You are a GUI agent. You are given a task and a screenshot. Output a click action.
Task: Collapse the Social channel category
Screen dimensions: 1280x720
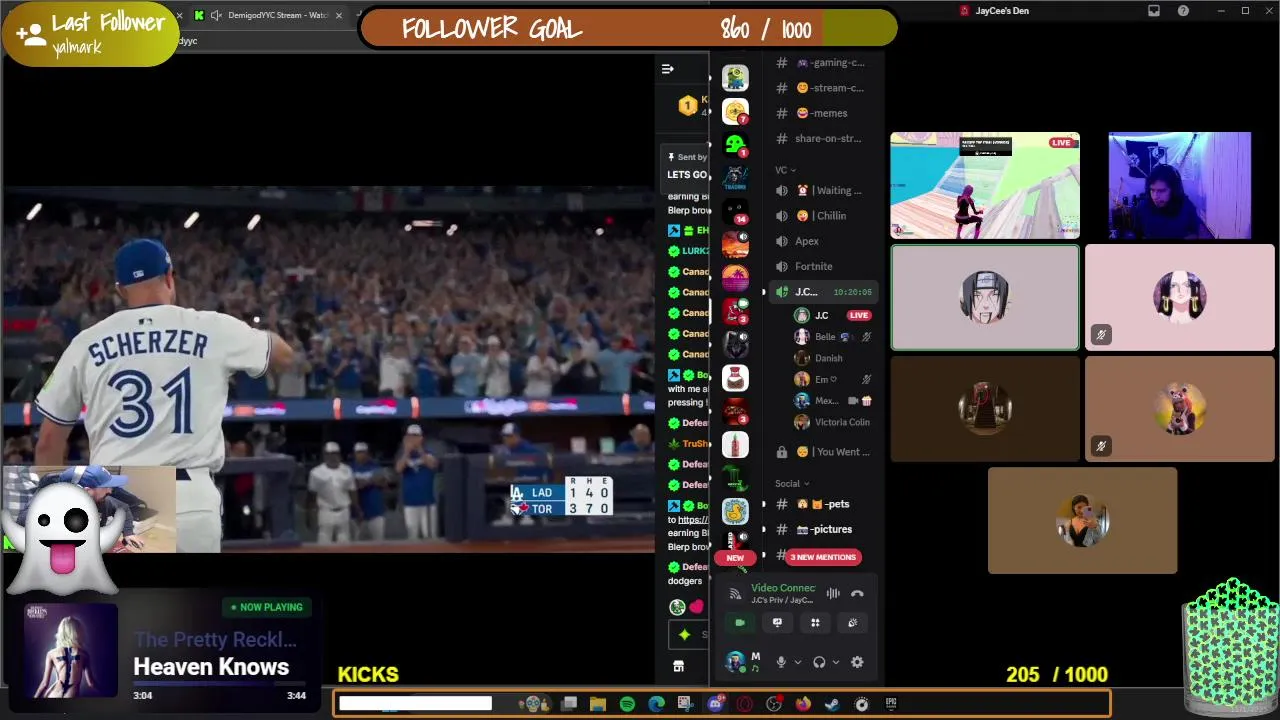point(792,484)
